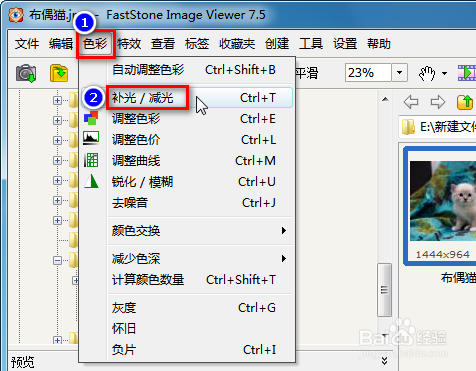Image resolution: width=476 pixels, height=371 pixels.
Task: Open the 色彩 menu
Action: [x=95, y=44]
